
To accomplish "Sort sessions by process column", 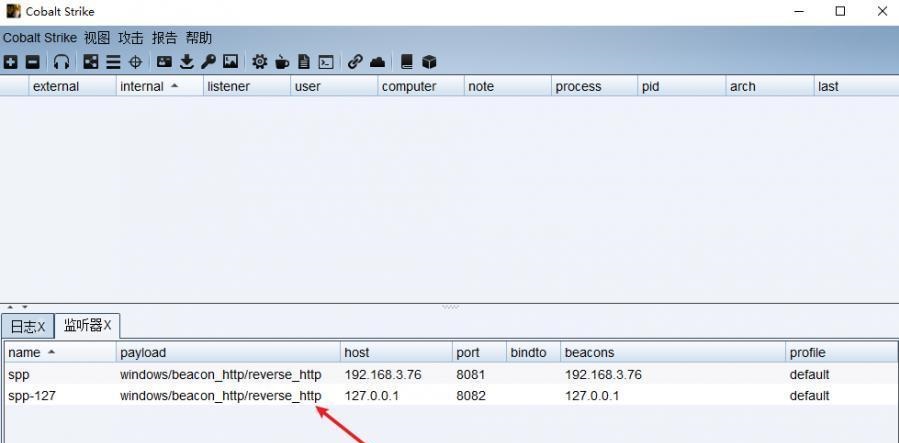I will pyautogui.click(x=595, y=87).
